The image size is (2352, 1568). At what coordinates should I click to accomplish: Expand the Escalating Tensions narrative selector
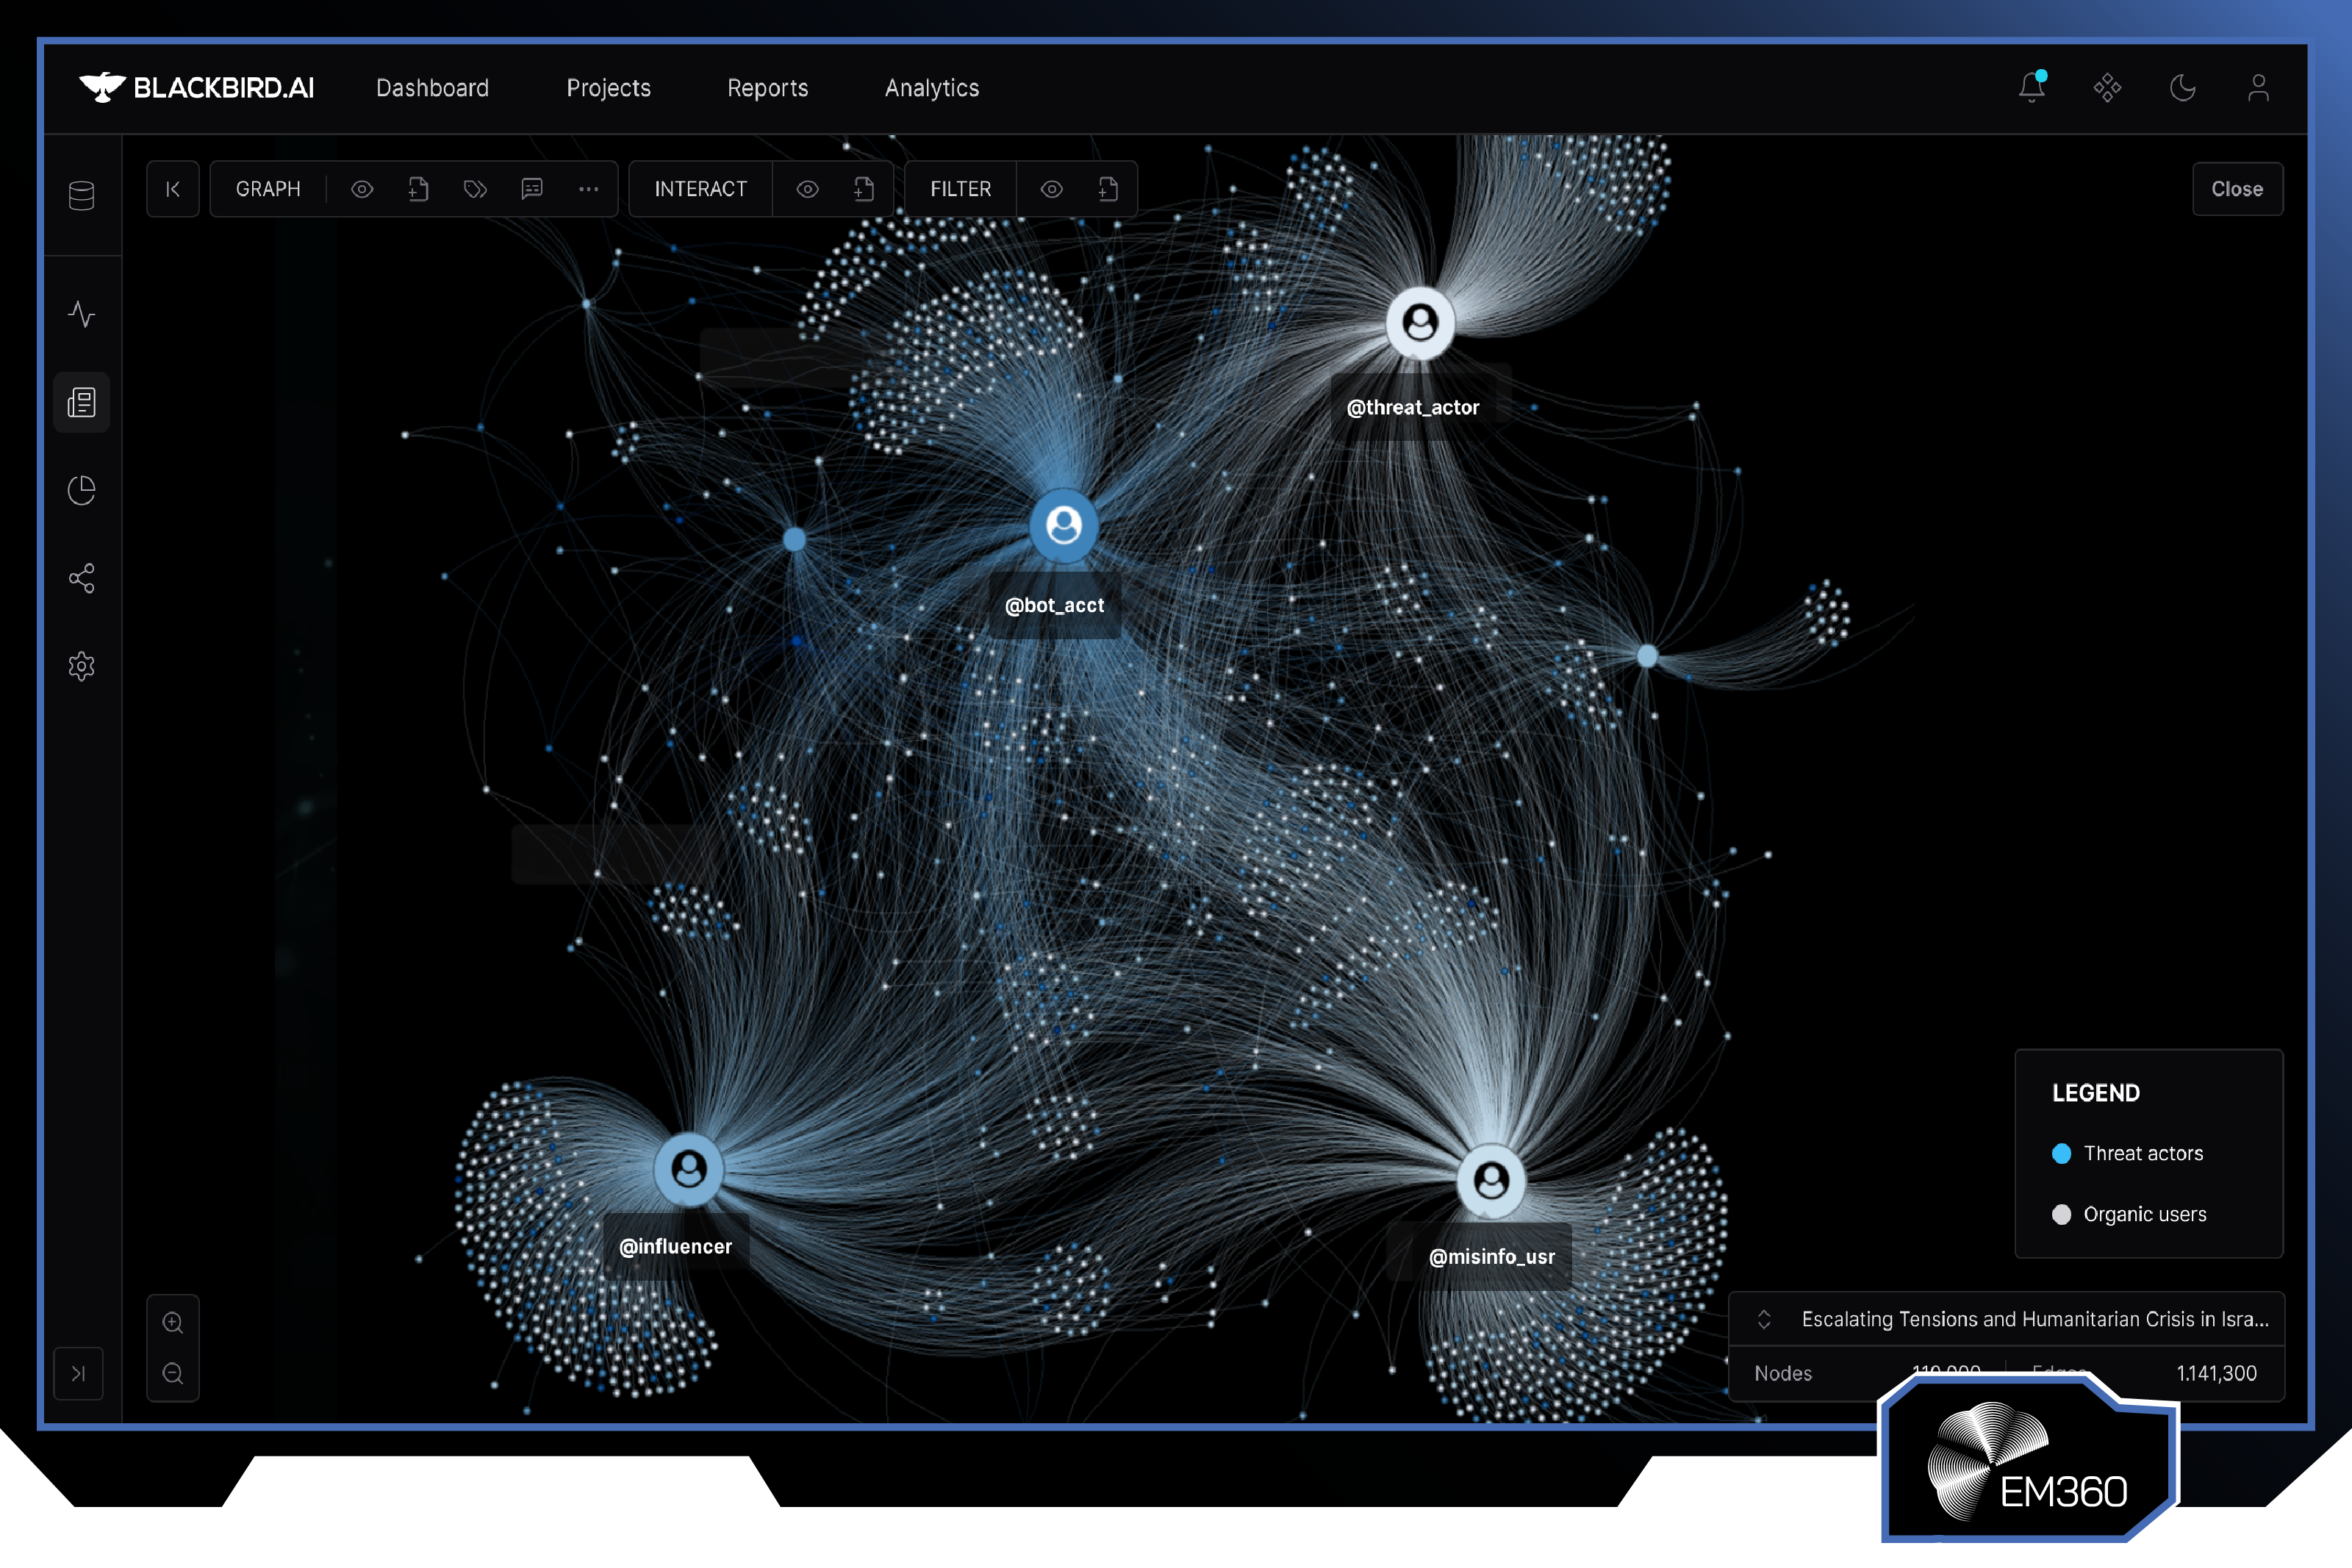1764,1319
